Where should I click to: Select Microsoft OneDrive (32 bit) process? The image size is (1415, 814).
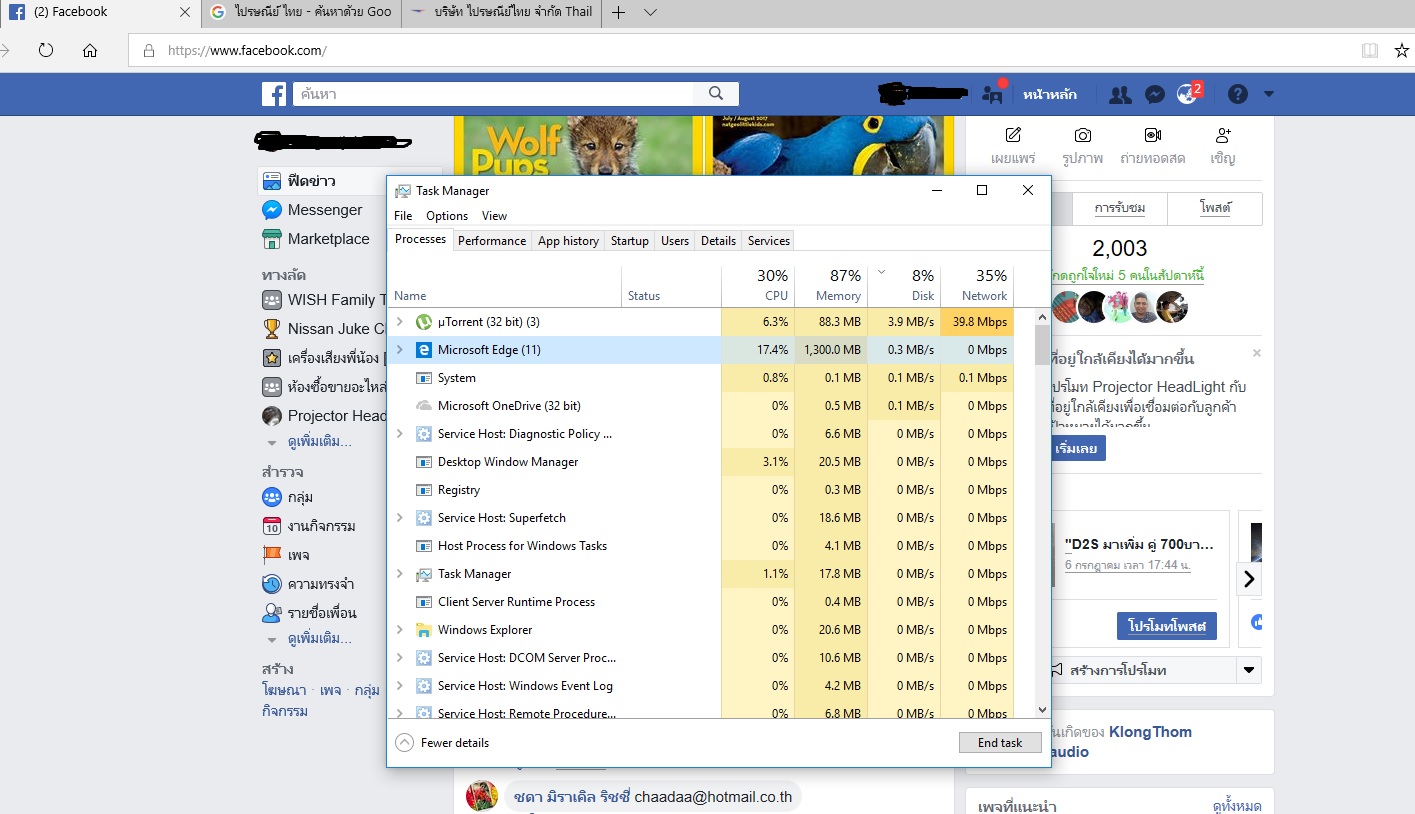509,406
